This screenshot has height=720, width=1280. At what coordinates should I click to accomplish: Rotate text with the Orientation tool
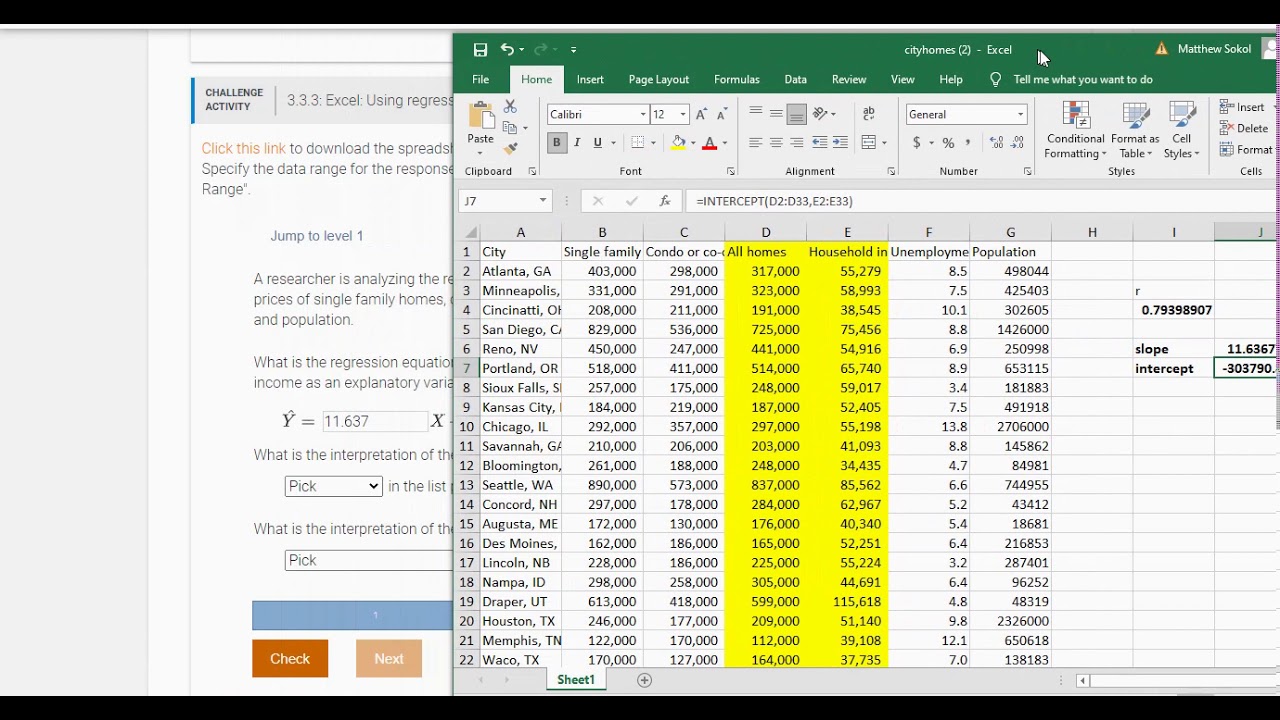tap(820, 114)
